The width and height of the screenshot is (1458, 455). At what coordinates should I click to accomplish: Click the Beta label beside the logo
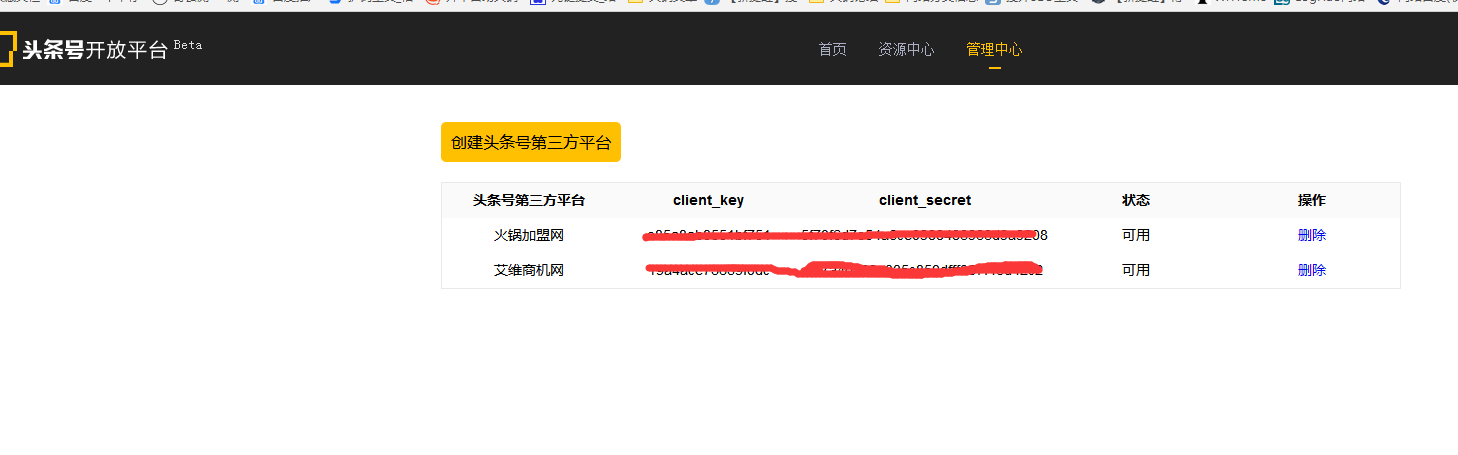pos(188,45)
